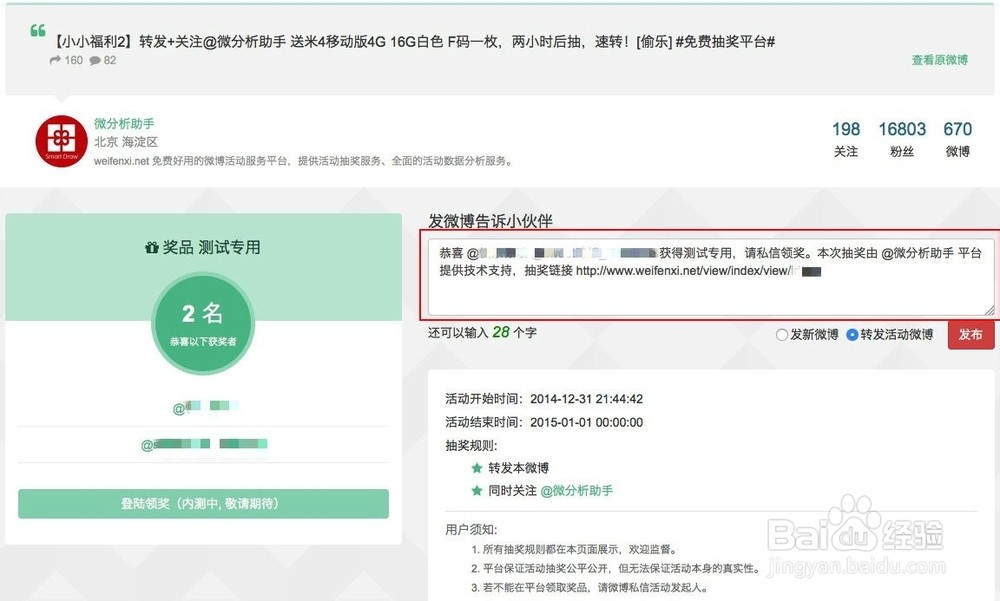This screenshot has width=1000, height=601.
Task: Click the repost arrow icon showing 160
Action: [x=55, y=60]
